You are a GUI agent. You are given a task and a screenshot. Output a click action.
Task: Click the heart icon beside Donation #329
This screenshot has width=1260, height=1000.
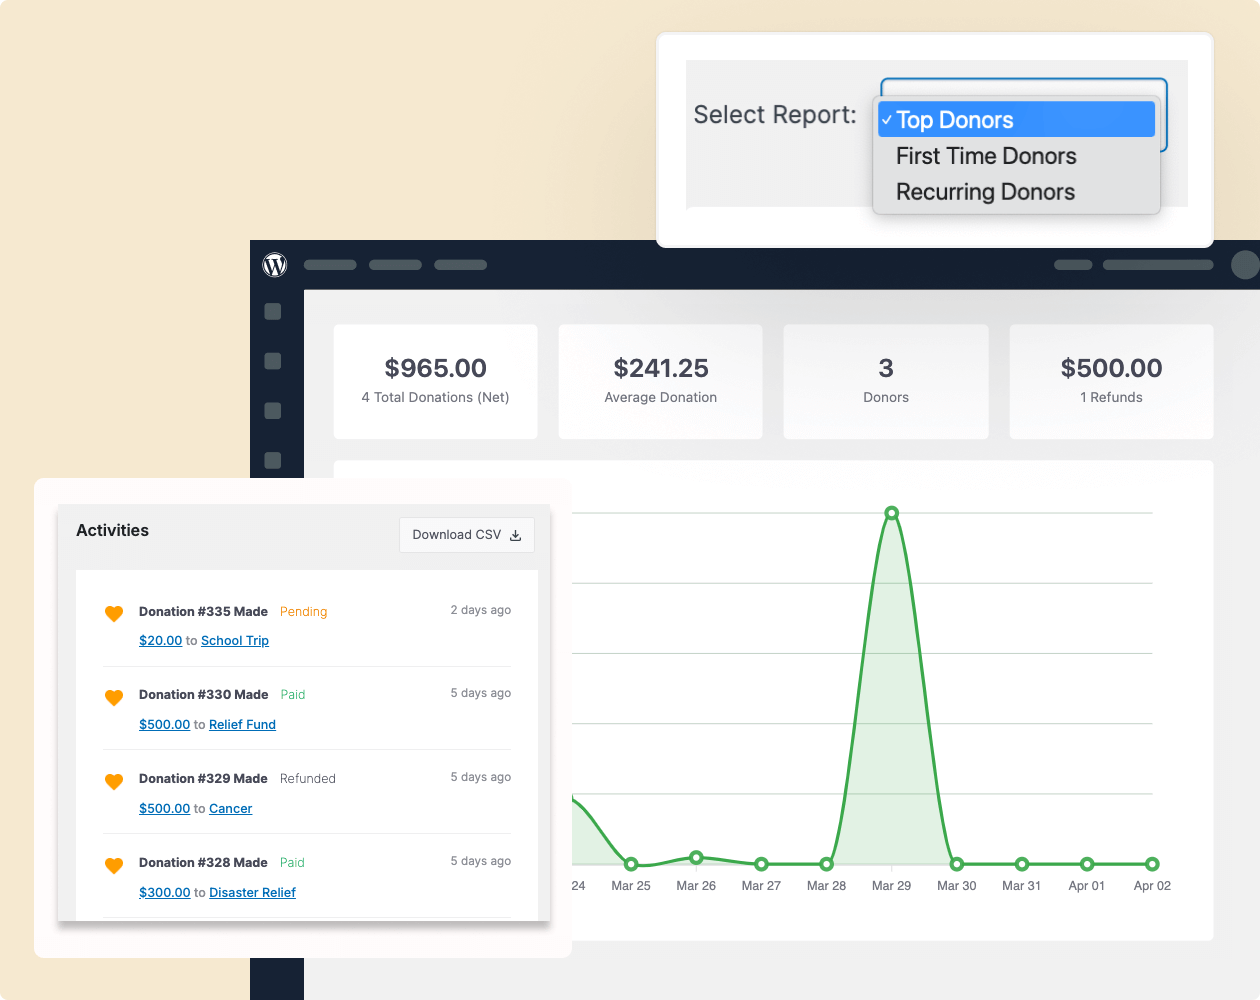click(x=114, y=781)
